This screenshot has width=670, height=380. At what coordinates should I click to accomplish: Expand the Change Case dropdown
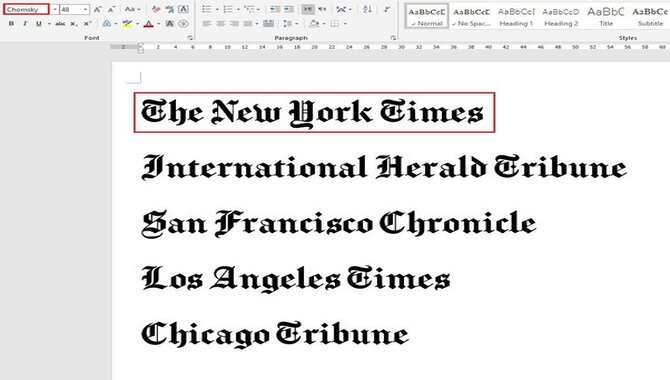[138, 9]
